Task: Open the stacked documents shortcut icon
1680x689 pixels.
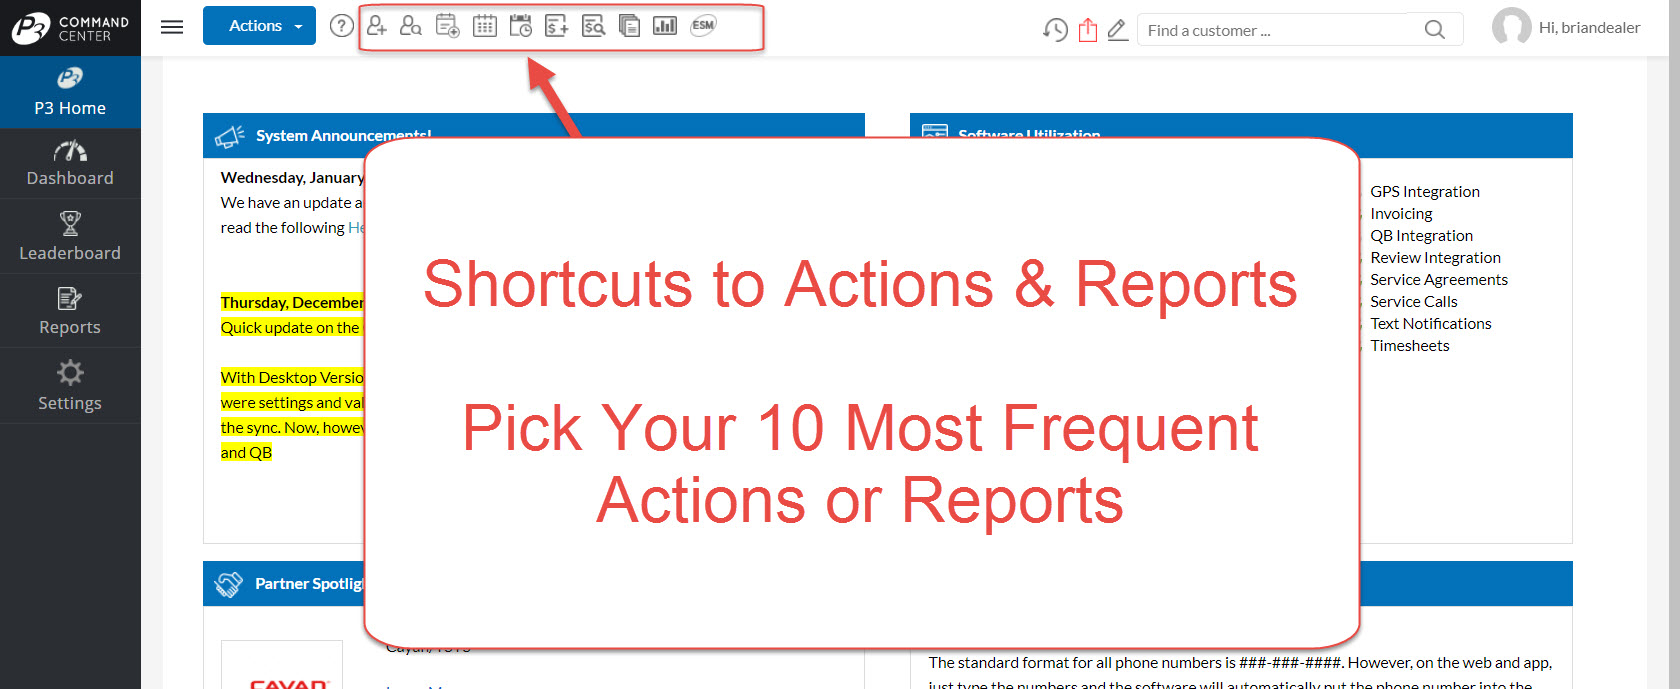Action: point(629,26)
